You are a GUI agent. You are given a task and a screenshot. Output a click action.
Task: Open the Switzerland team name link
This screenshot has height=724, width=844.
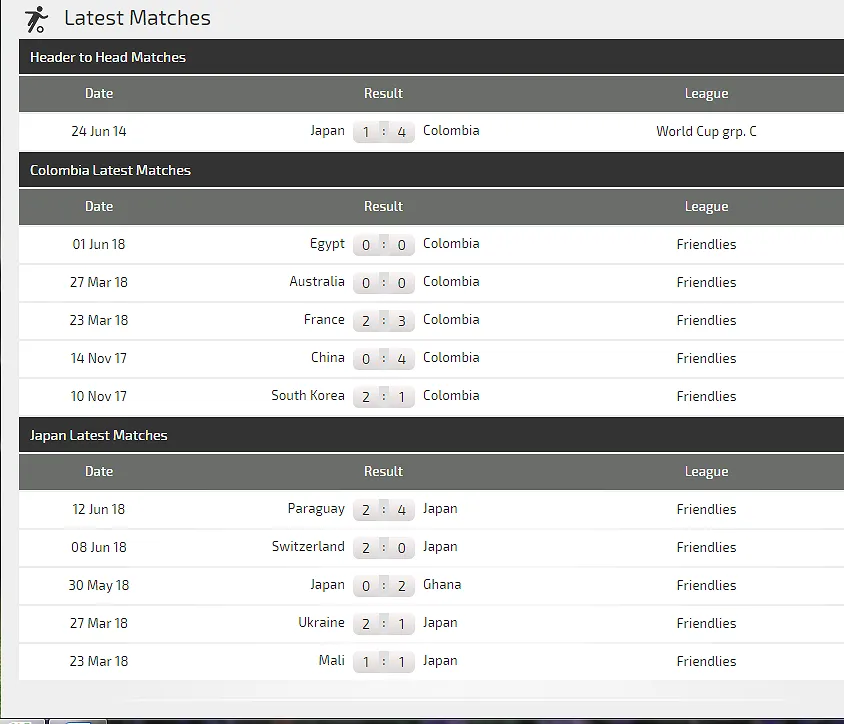tap(308, 546)
